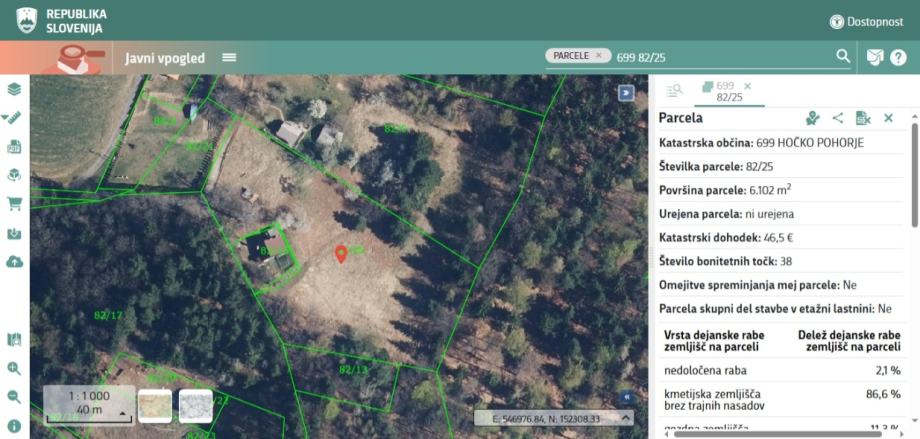The width and height of the screenshot is (920, 439).
Task: Open the help question mark
Action: click(898, 57)
